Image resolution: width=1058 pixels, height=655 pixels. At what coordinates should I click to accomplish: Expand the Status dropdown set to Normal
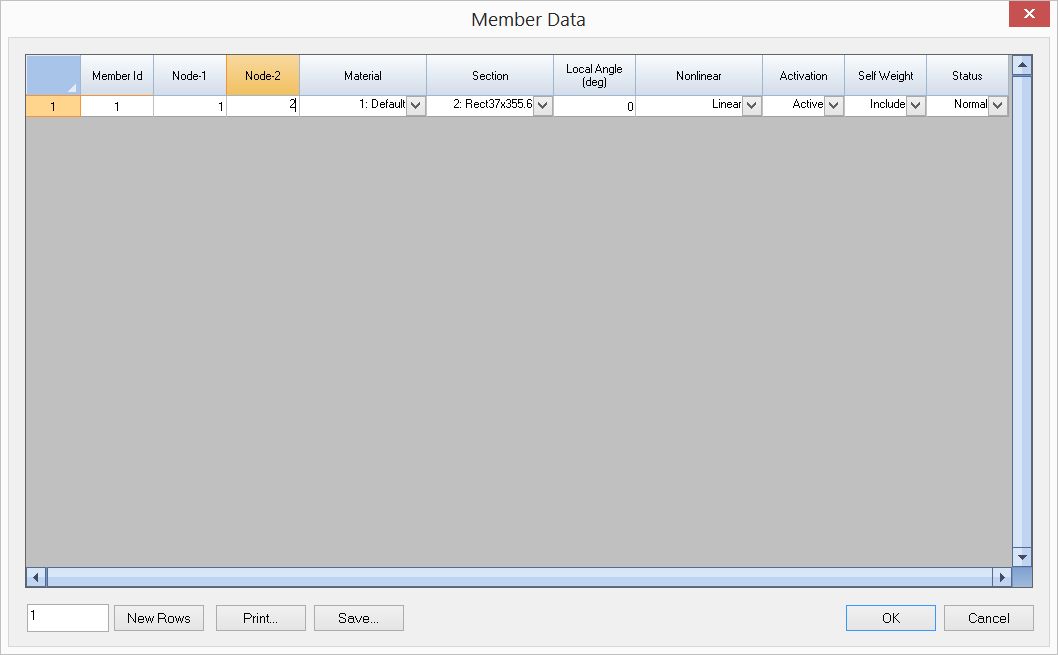point(998,105)
